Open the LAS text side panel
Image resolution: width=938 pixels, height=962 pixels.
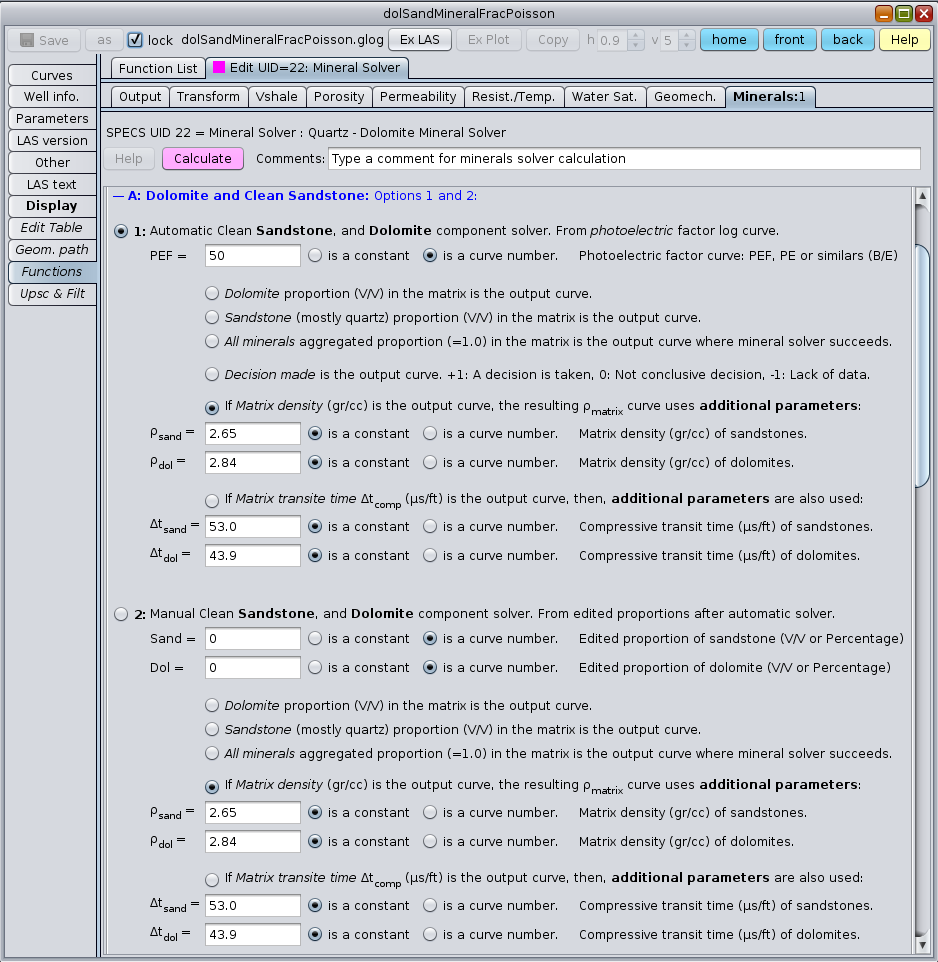tap(52, 184)
